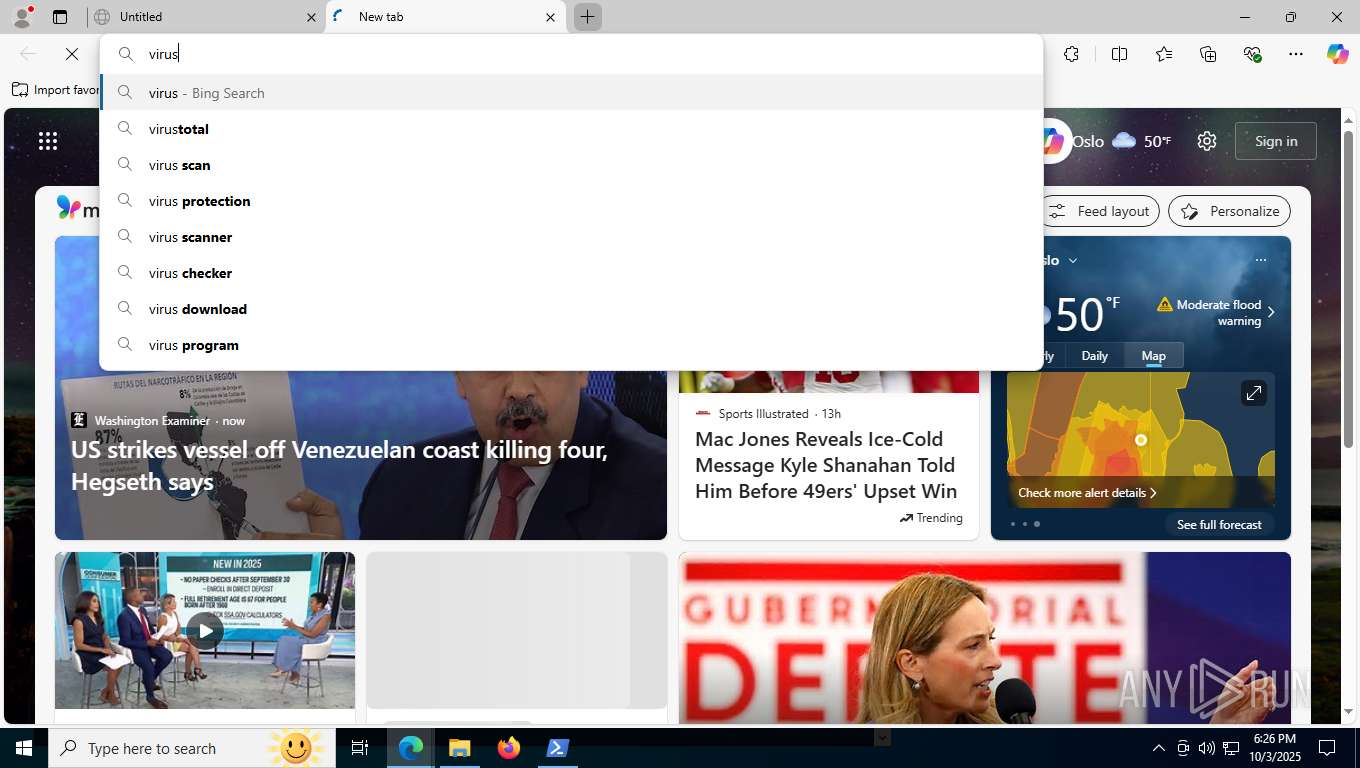Open Settings and more ellipsis menu

pos(1296,54)
